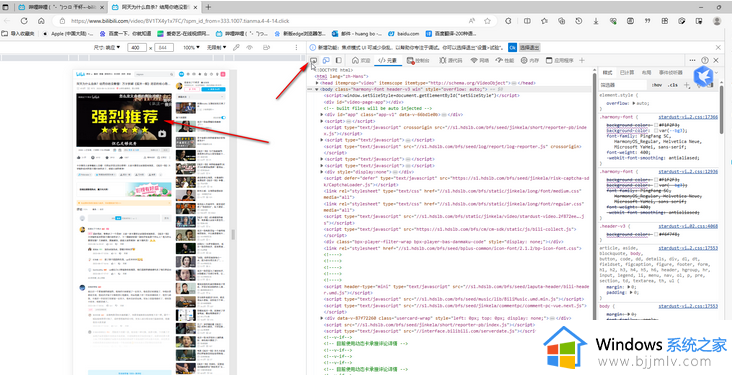
Task: Open the browser downloads icon
Action: click(596, 21)
